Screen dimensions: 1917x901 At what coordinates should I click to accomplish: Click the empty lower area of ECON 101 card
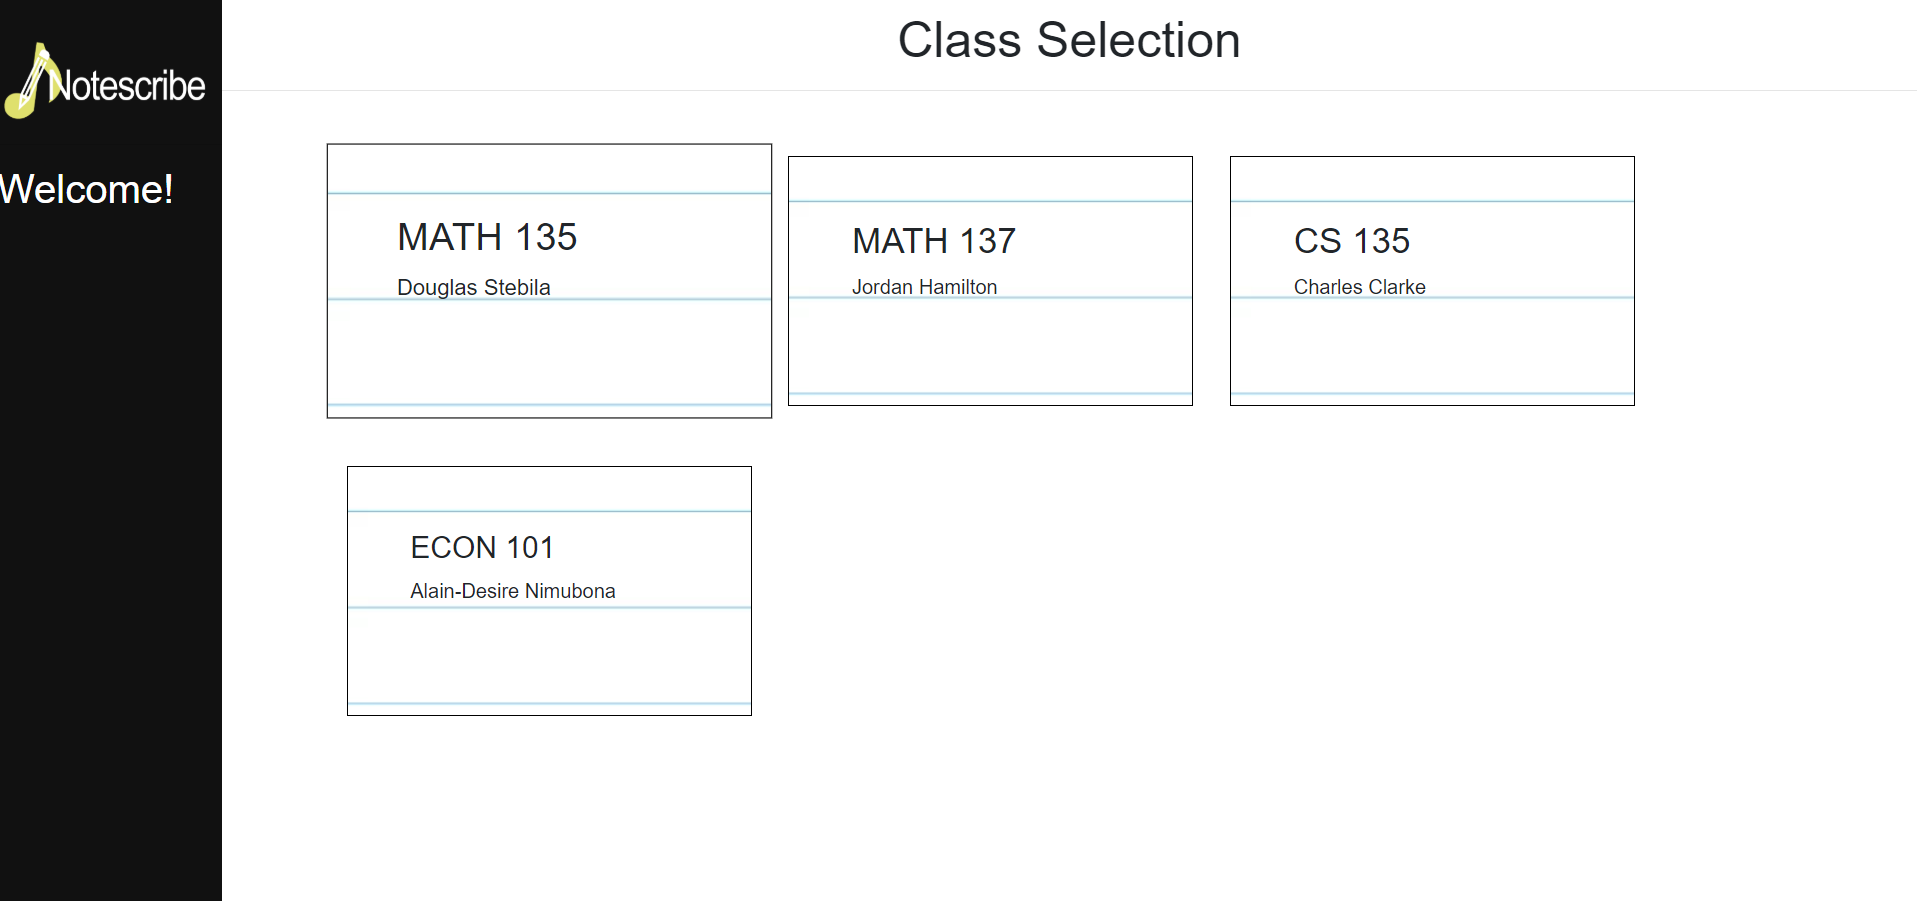tap(549, 655)
